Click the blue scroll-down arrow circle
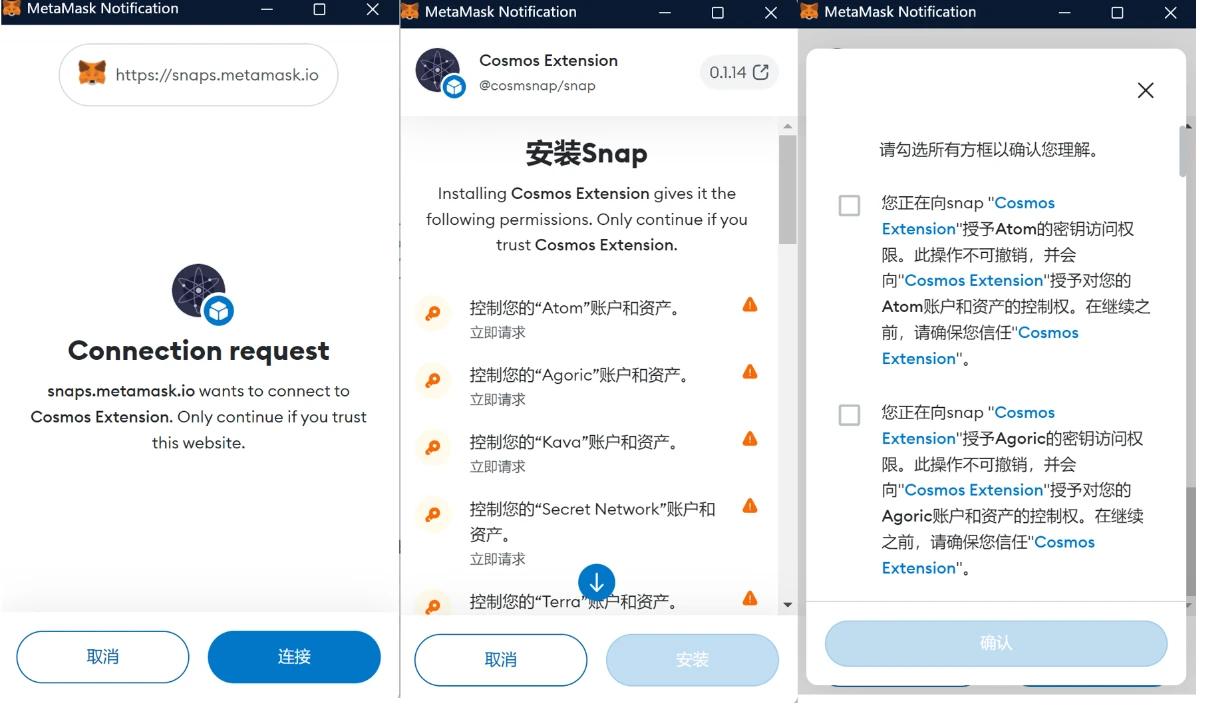The height and width of the screenshot is (707, 1209). click(597, 581)
